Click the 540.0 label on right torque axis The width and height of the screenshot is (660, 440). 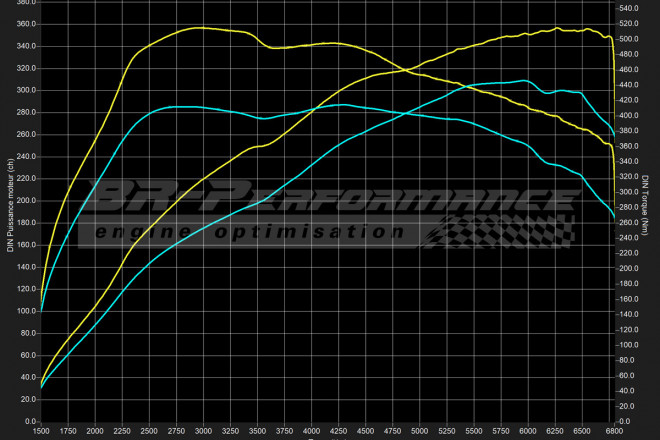tap(630, 8)
